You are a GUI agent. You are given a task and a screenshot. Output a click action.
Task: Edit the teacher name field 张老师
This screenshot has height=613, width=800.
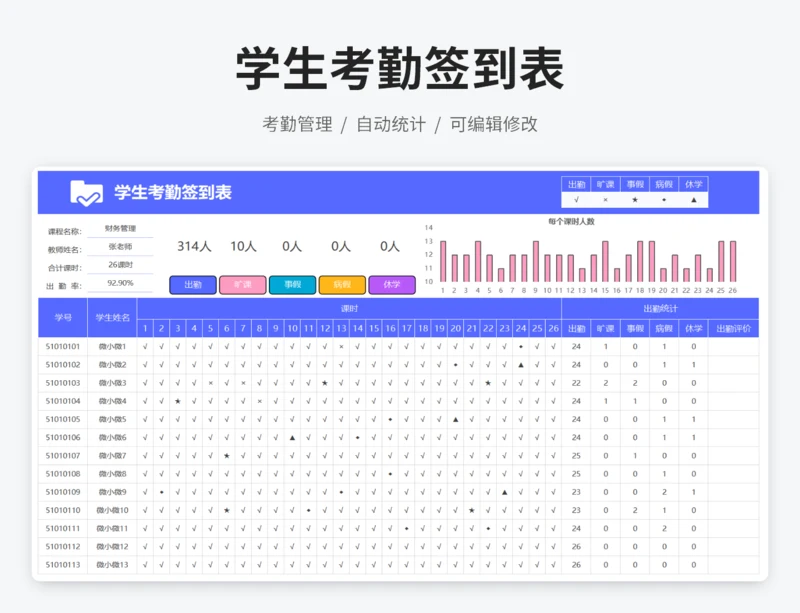(120, 247)
